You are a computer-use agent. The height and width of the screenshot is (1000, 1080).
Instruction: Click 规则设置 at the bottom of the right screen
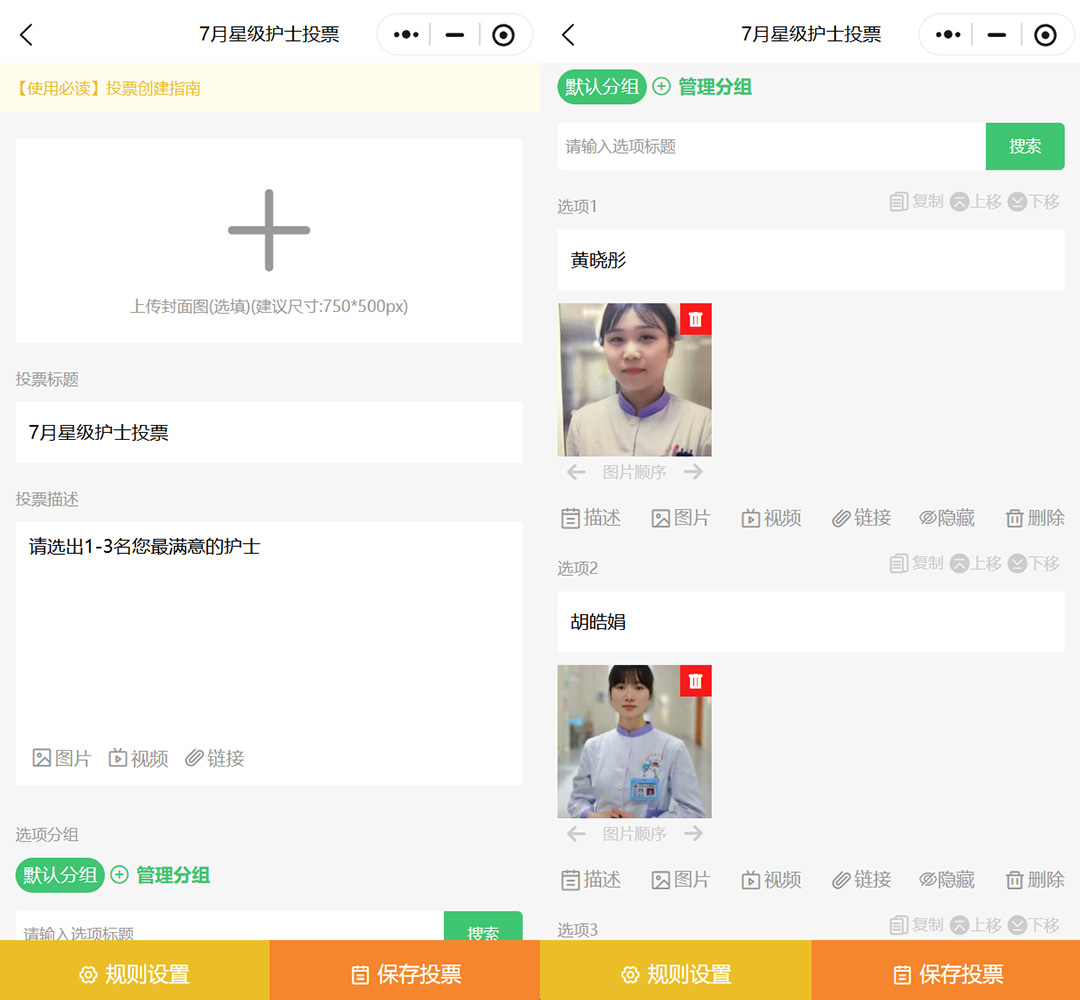(x=676, y=974)
